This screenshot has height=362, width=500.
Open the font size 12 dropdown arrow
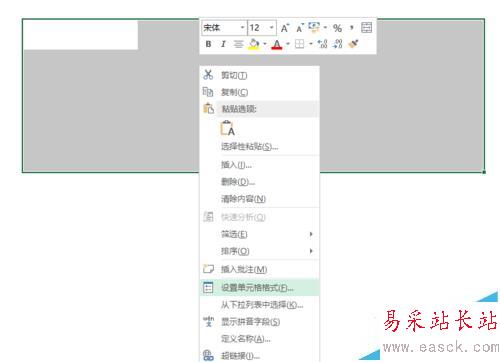tap(272, 28)
